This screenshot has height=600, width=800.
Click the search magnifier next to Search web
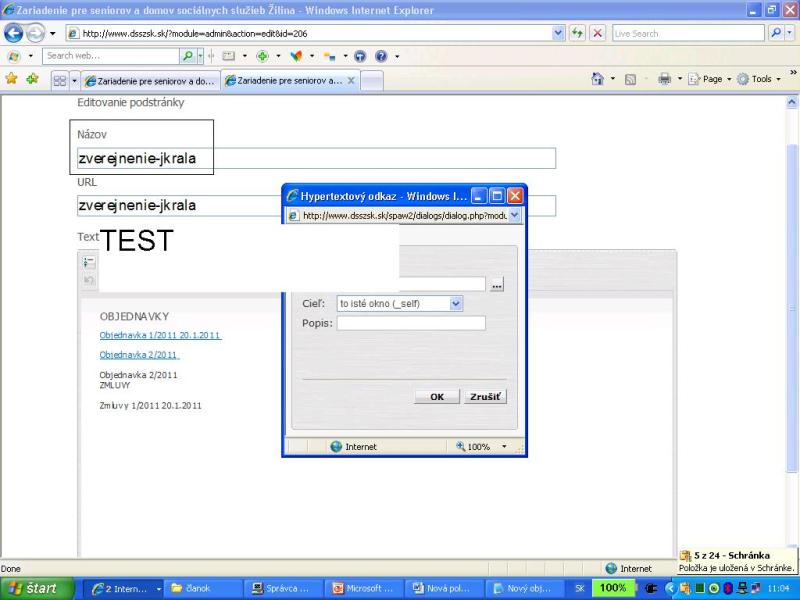tap(187, 56)
